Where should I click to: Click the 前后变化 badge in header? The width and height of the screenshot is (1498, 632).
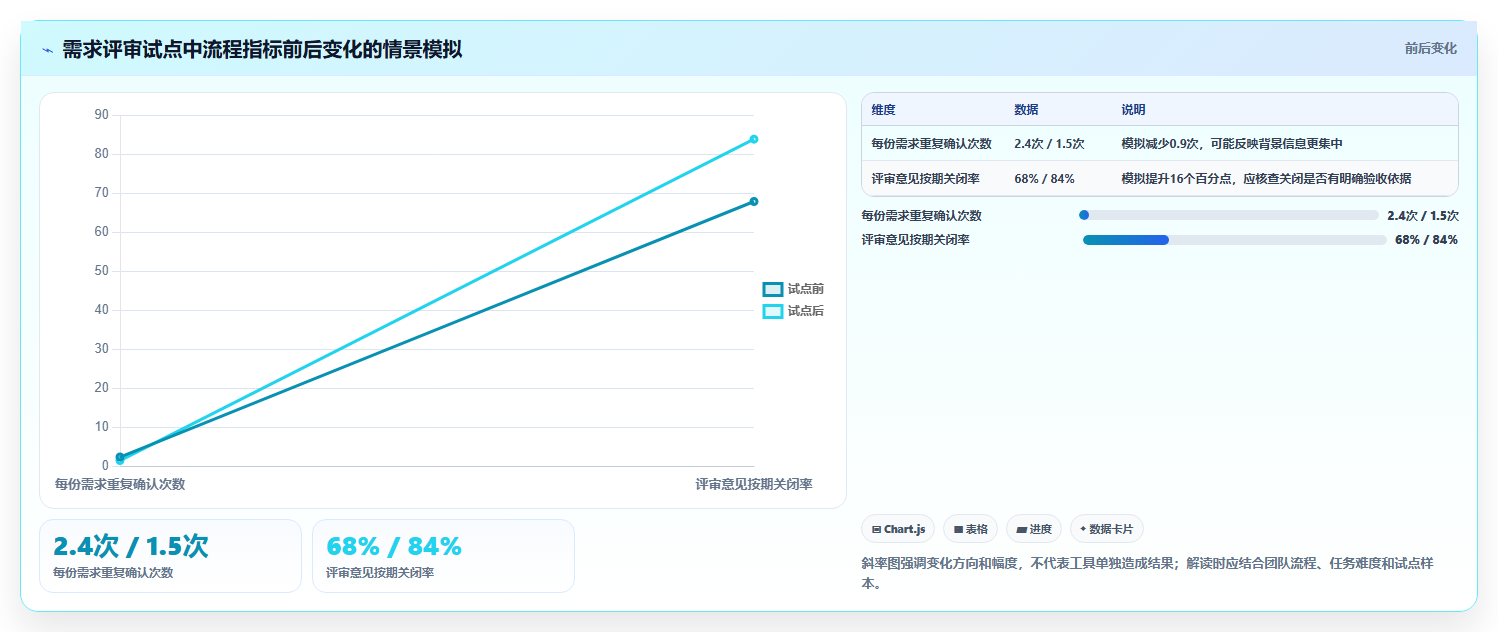tap(1430, 48)
